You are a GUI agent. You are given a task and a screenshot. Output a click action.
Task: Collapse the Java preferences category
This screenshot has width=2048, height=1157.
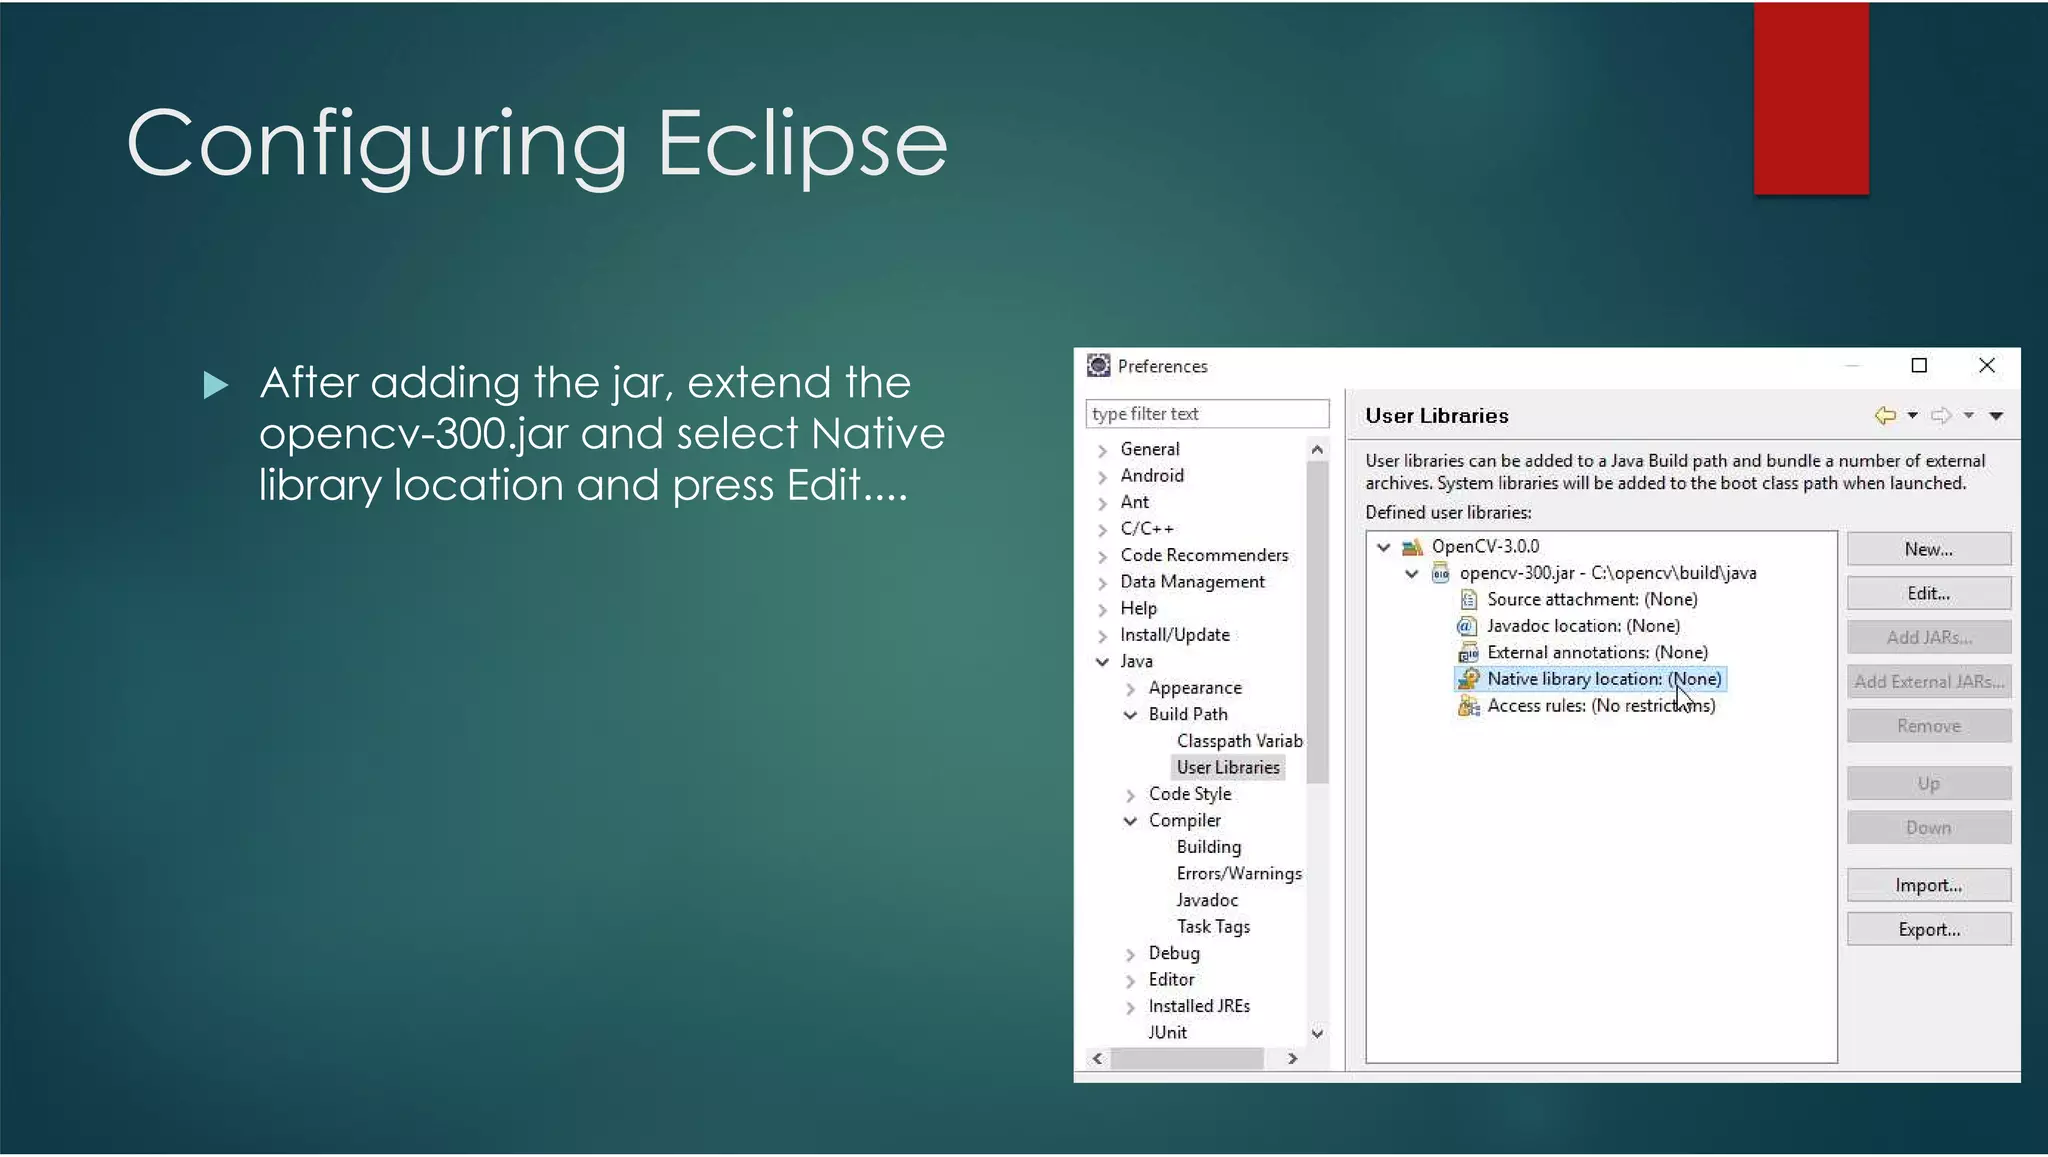[x=1102, y=662]
